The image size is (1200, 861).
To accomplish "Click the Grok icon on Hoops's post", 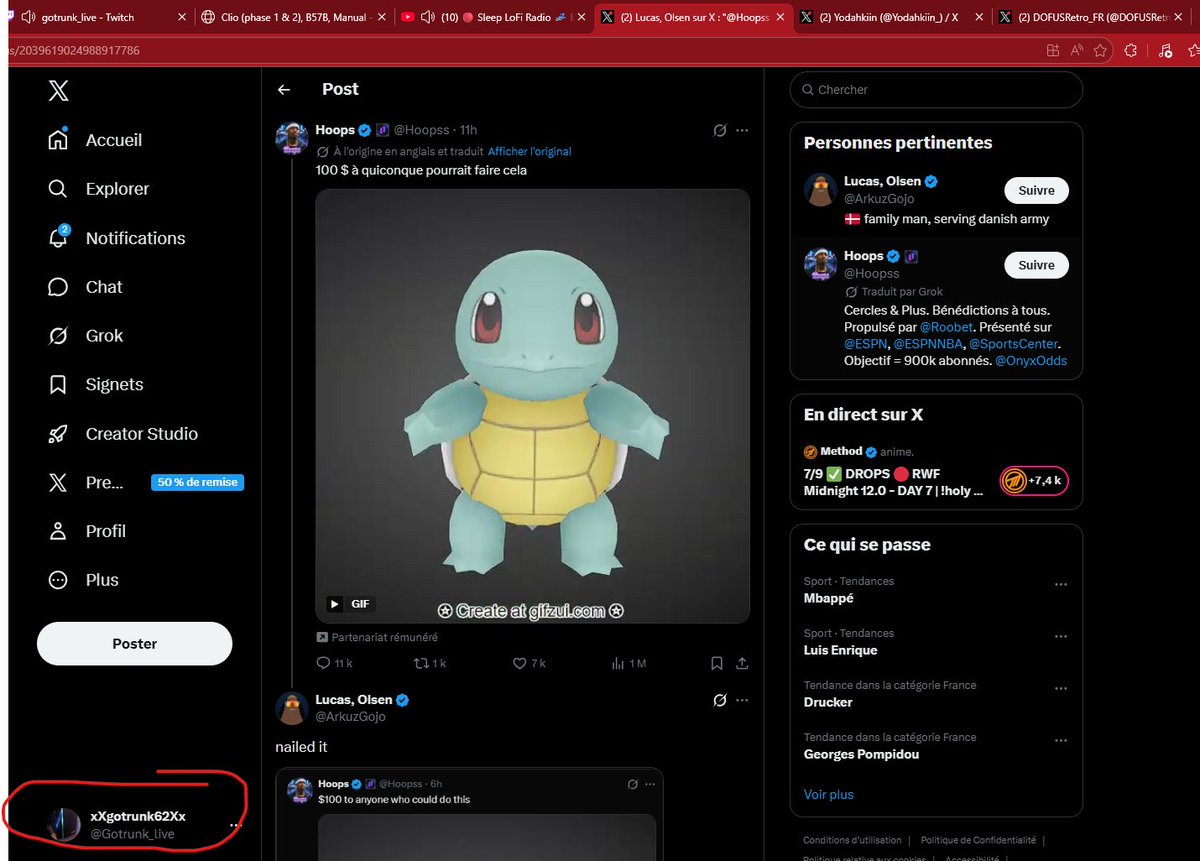I will click(x=719, y=131).
